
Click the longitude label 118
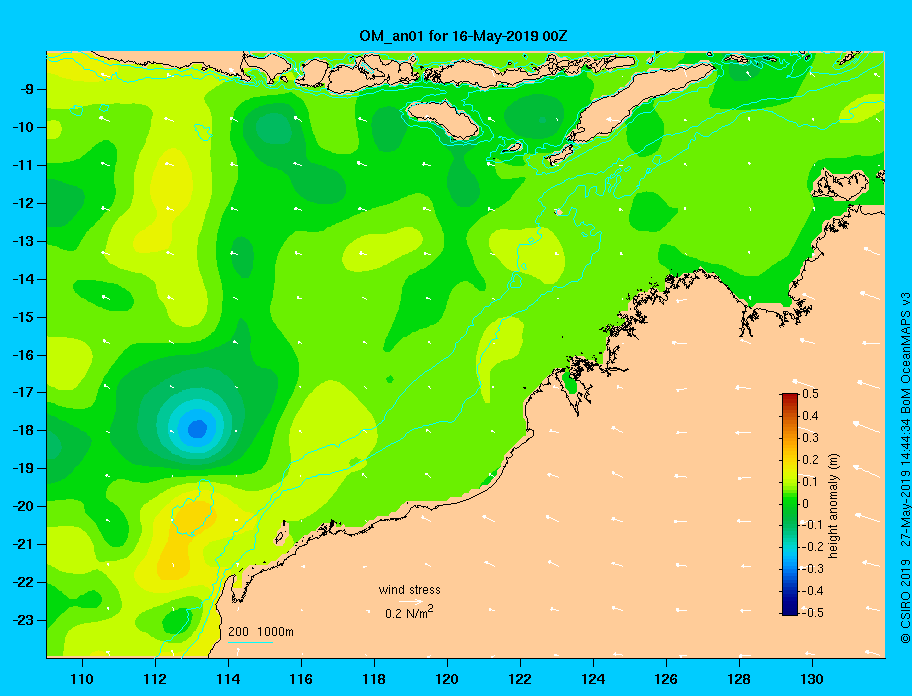pyautogui.click(x=374, y=679)
